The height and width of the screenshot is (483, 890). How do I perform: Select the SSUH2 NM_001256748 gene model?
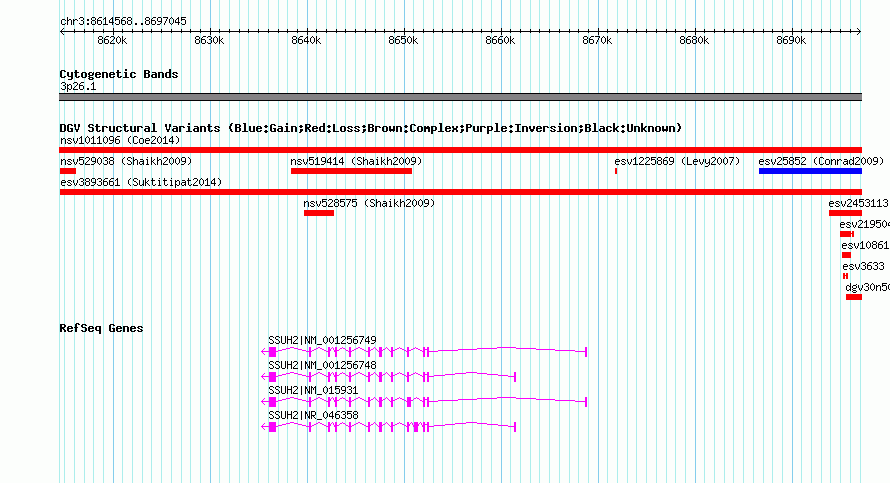coord(388,377)
